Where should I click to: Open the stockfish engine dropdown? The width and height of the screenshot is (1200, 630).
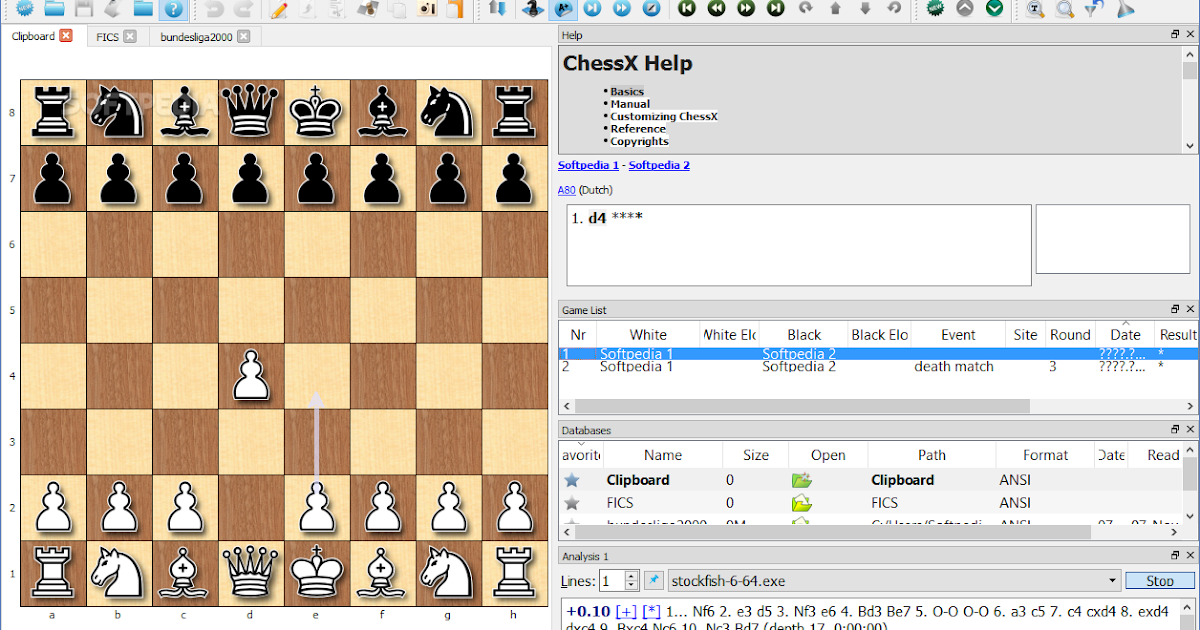(x=1113, y=580)
